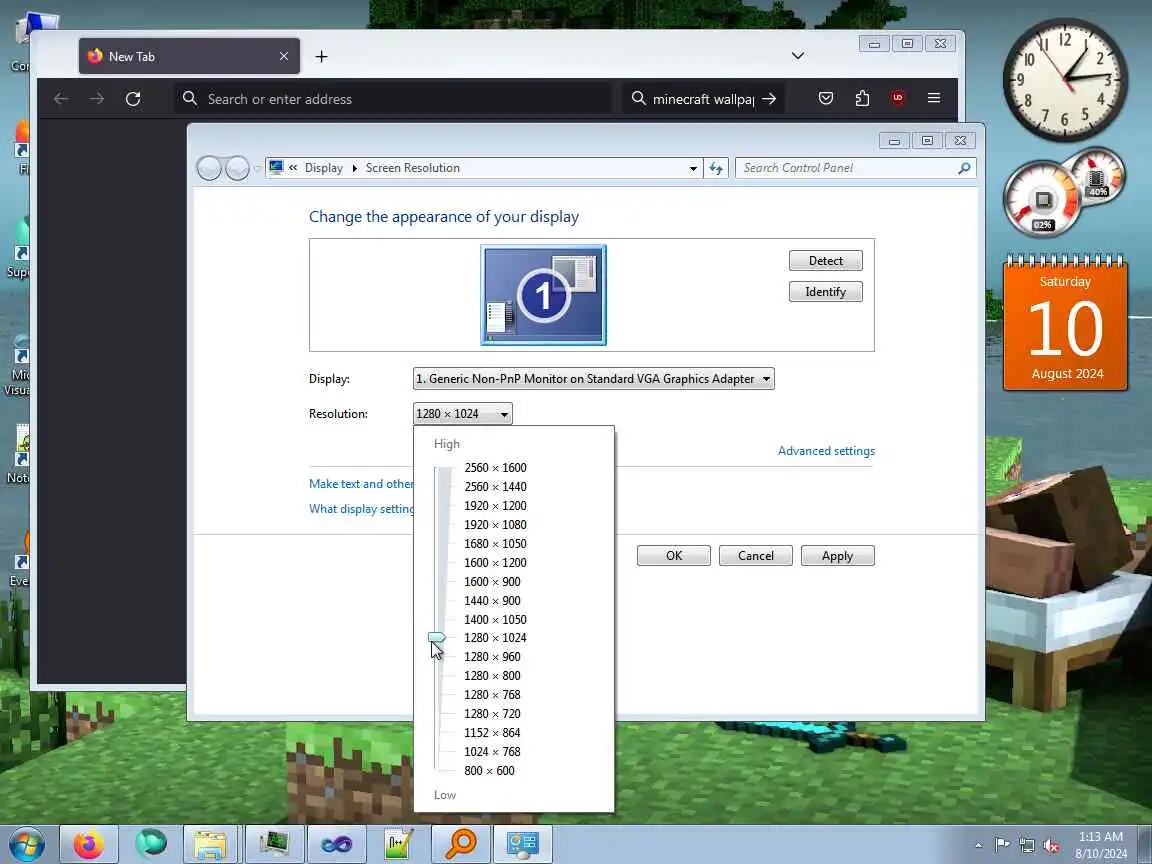
Task: Open Windows Explorer folder taskbar icon
Action: coord(210,844)
